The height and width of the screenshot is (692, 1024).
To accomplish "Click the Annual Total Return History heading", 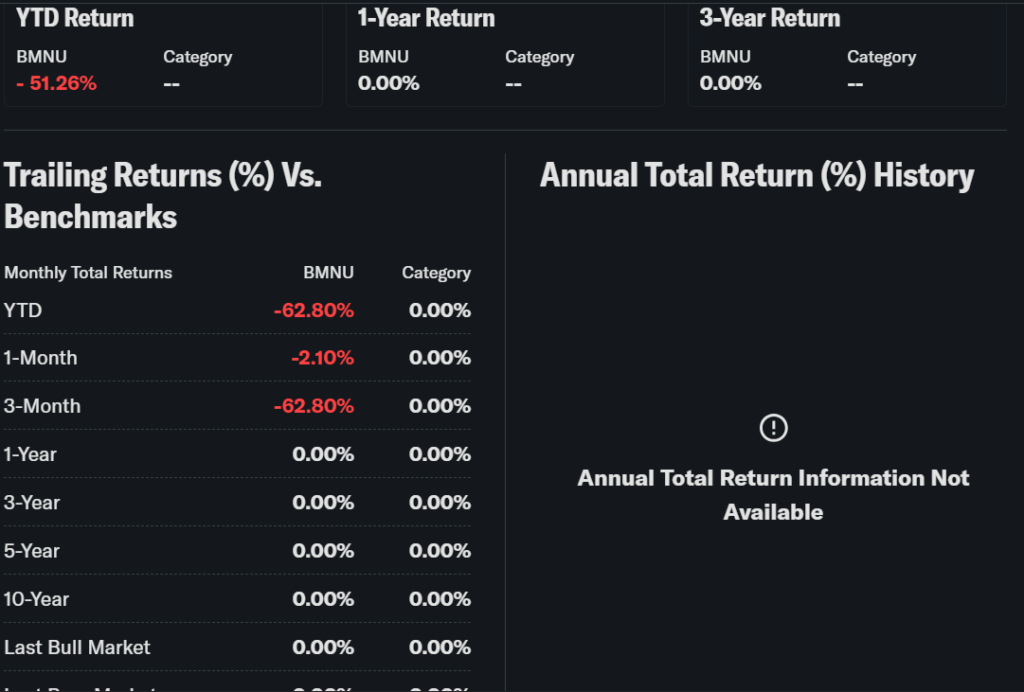I will pyautogui.click(x=757, y=176).
